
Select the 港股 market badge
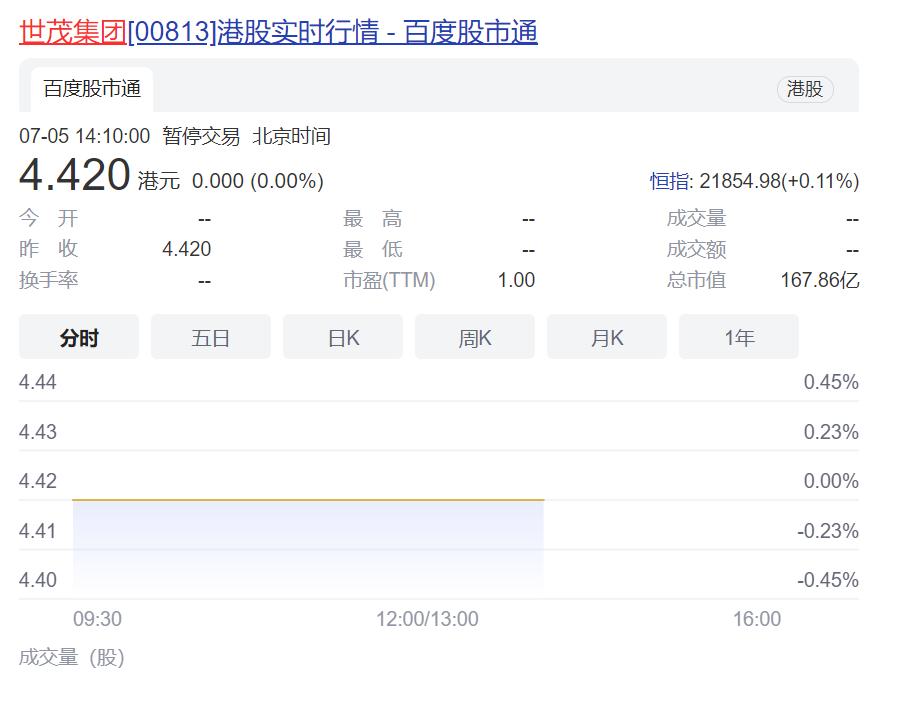pos(806,89)
